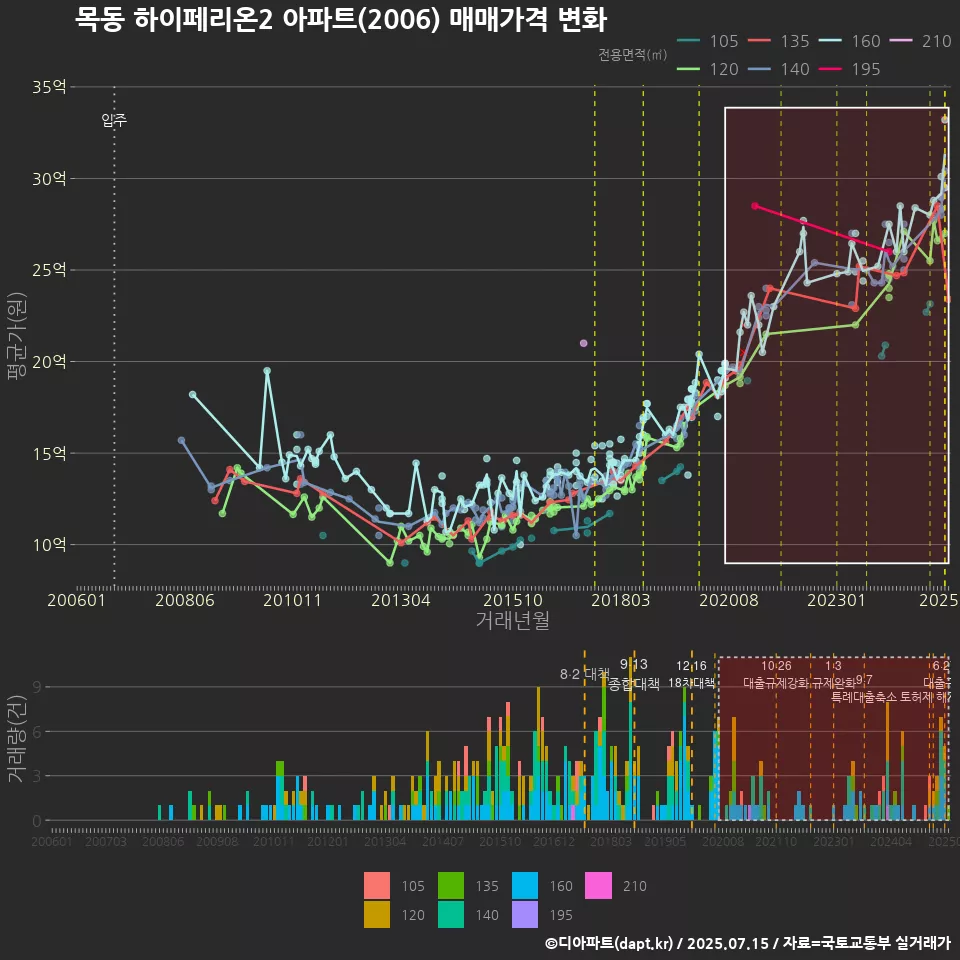
Task: Click the pink 210 swatch in bar legend
Action: point(598,885)
